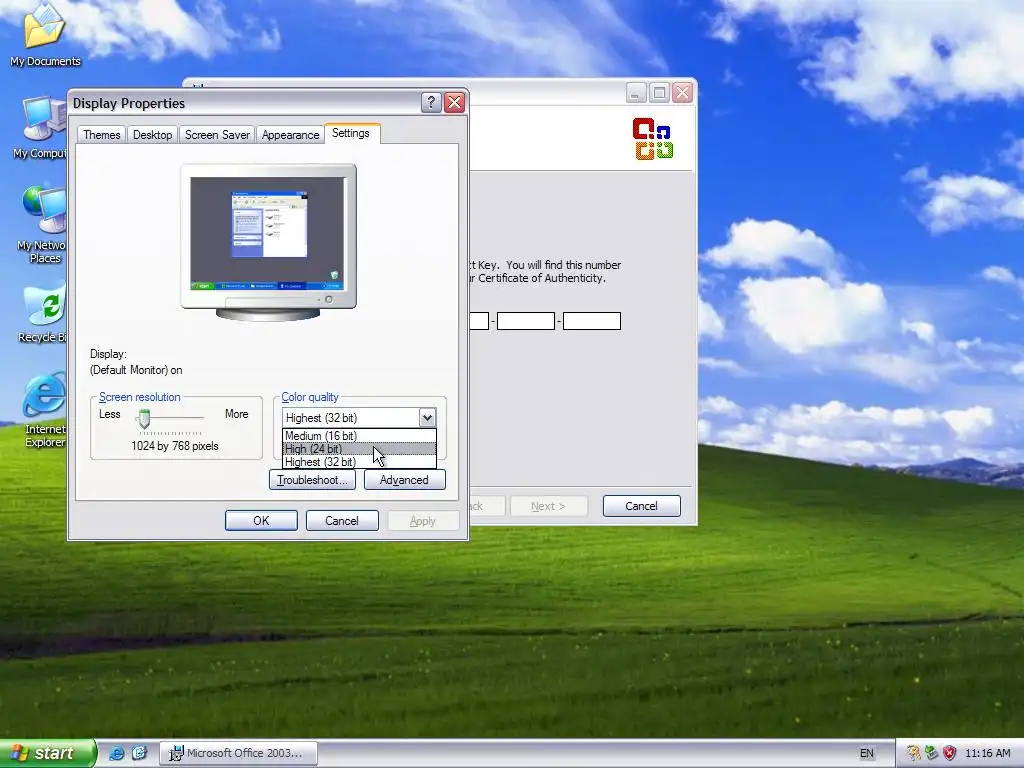
Task: Click the fourth product key field
Action: coord(526,321)
